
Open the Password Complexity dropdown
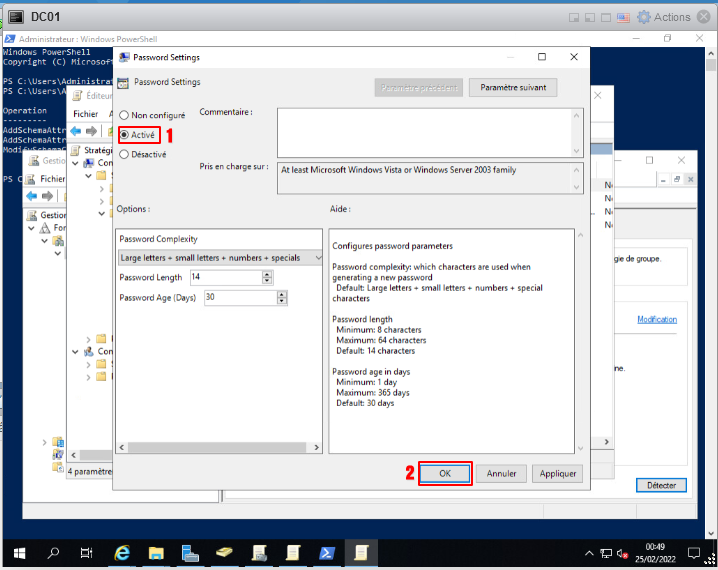tap(220, 258)
